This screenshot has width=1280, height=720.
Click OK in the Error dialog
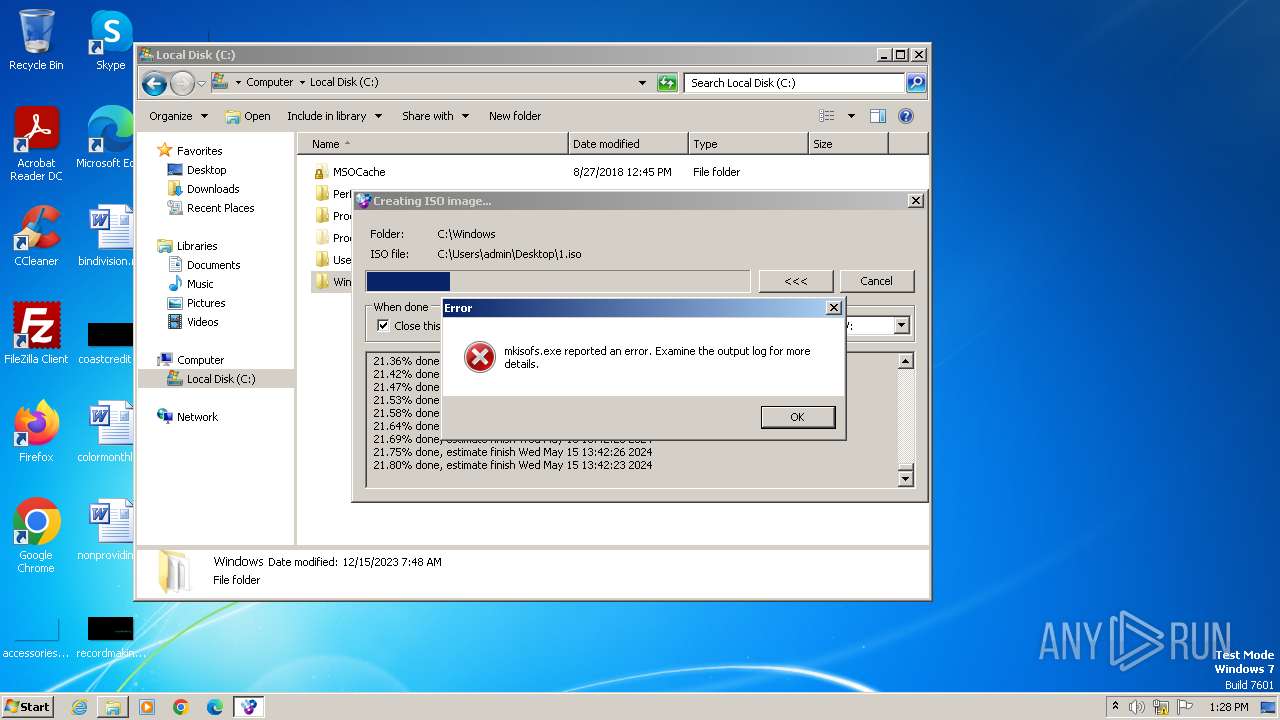coord(797,417)
